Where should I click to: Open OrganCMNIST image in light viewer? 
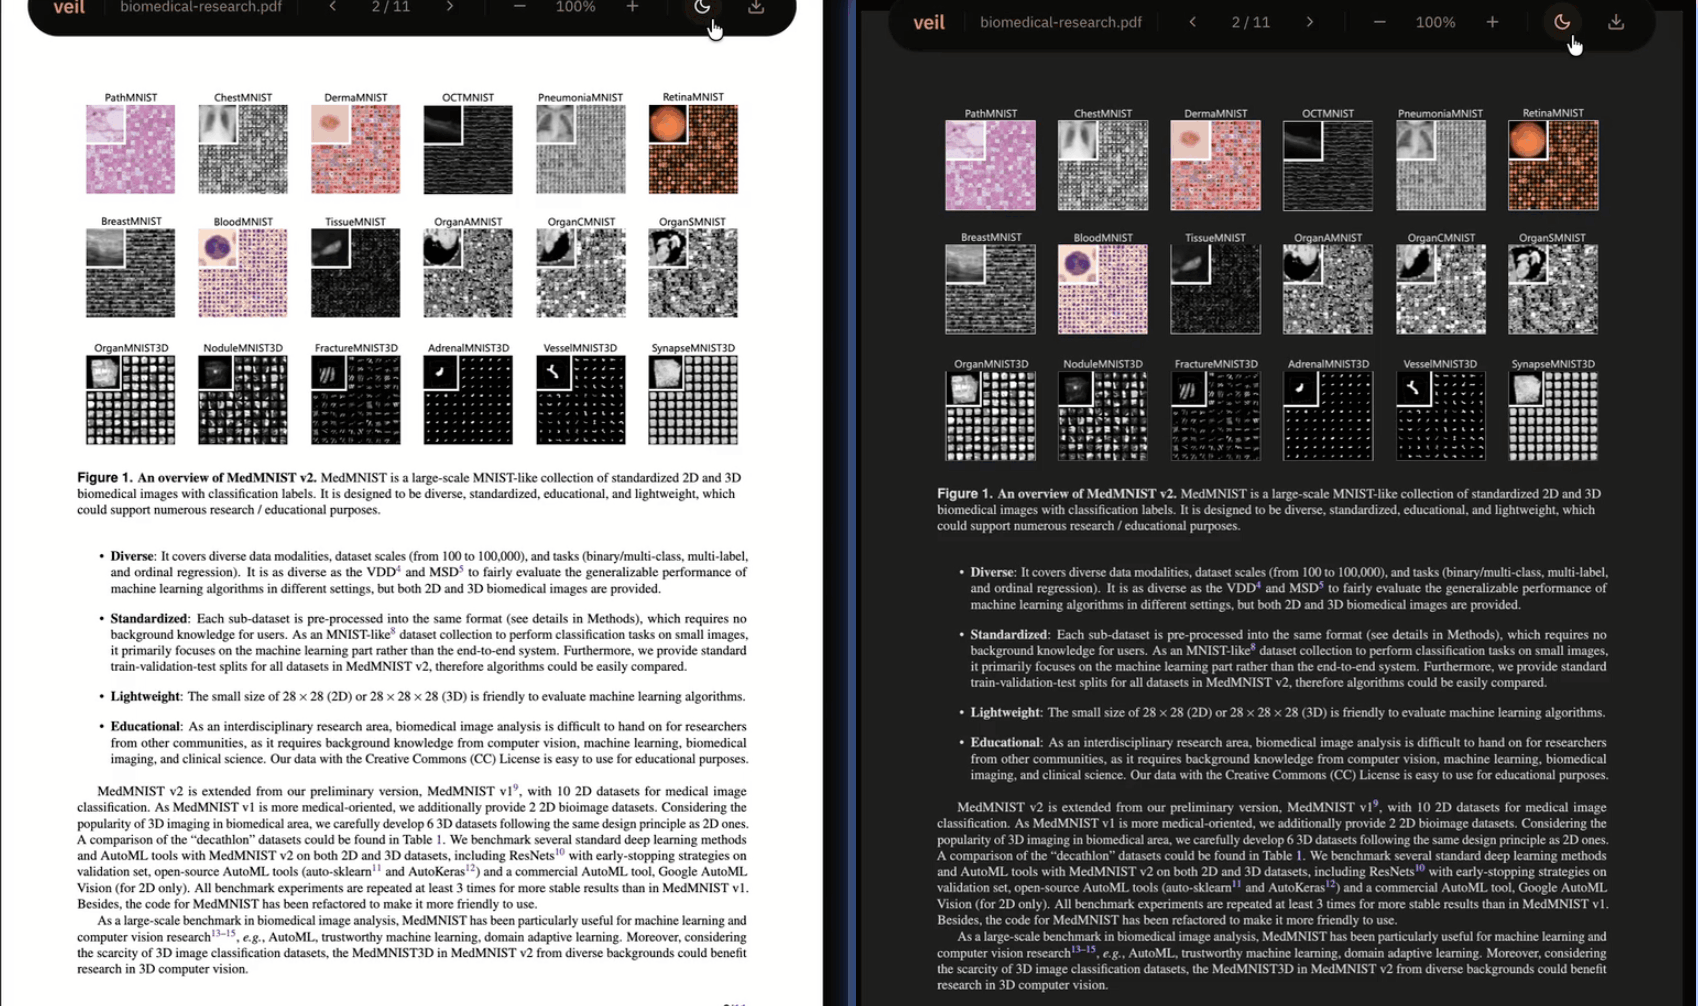click(580, 273)
